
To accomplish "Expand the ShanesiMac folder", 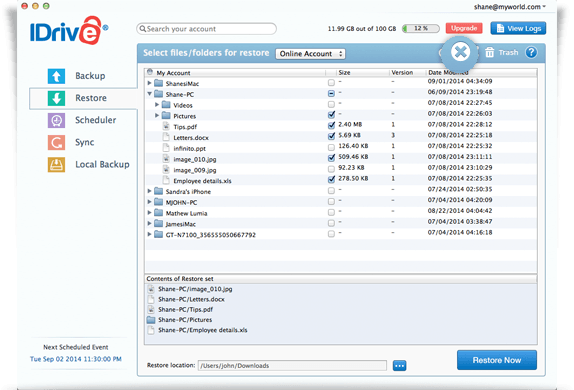I will (x=149, y=83).
